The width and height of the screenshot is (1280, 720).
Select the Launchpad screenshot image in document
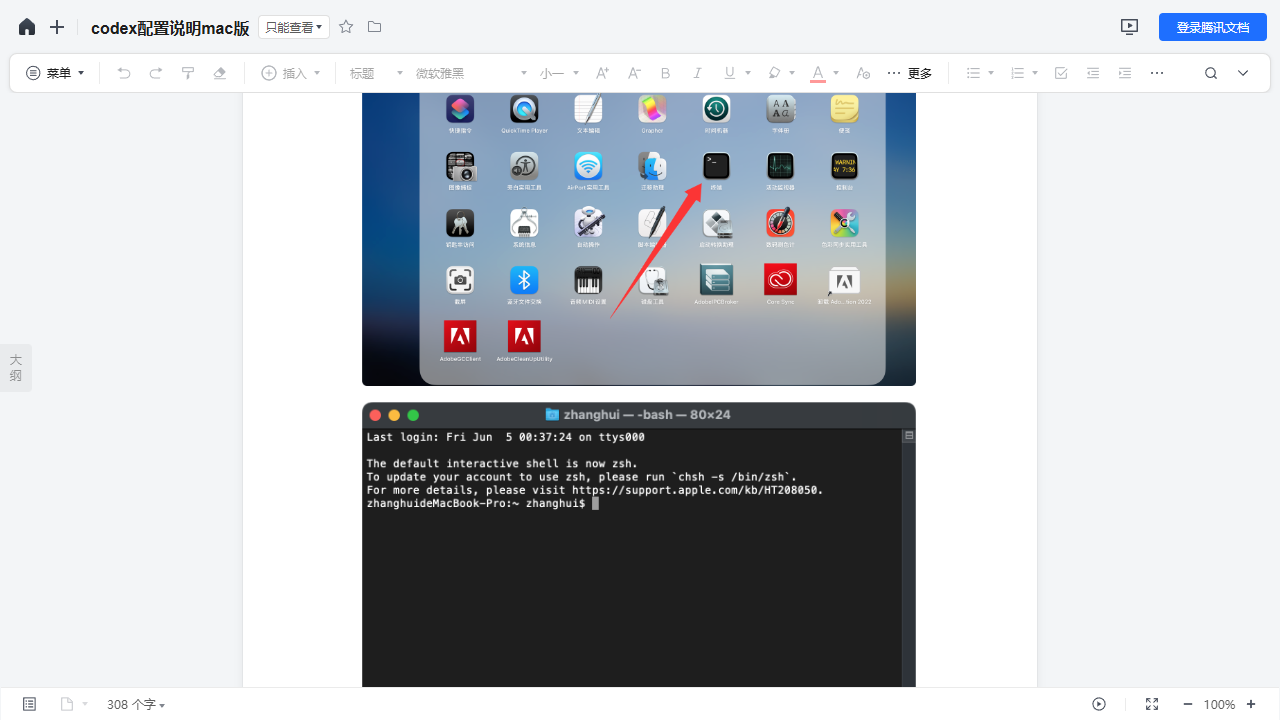click(x=639, y=239)
